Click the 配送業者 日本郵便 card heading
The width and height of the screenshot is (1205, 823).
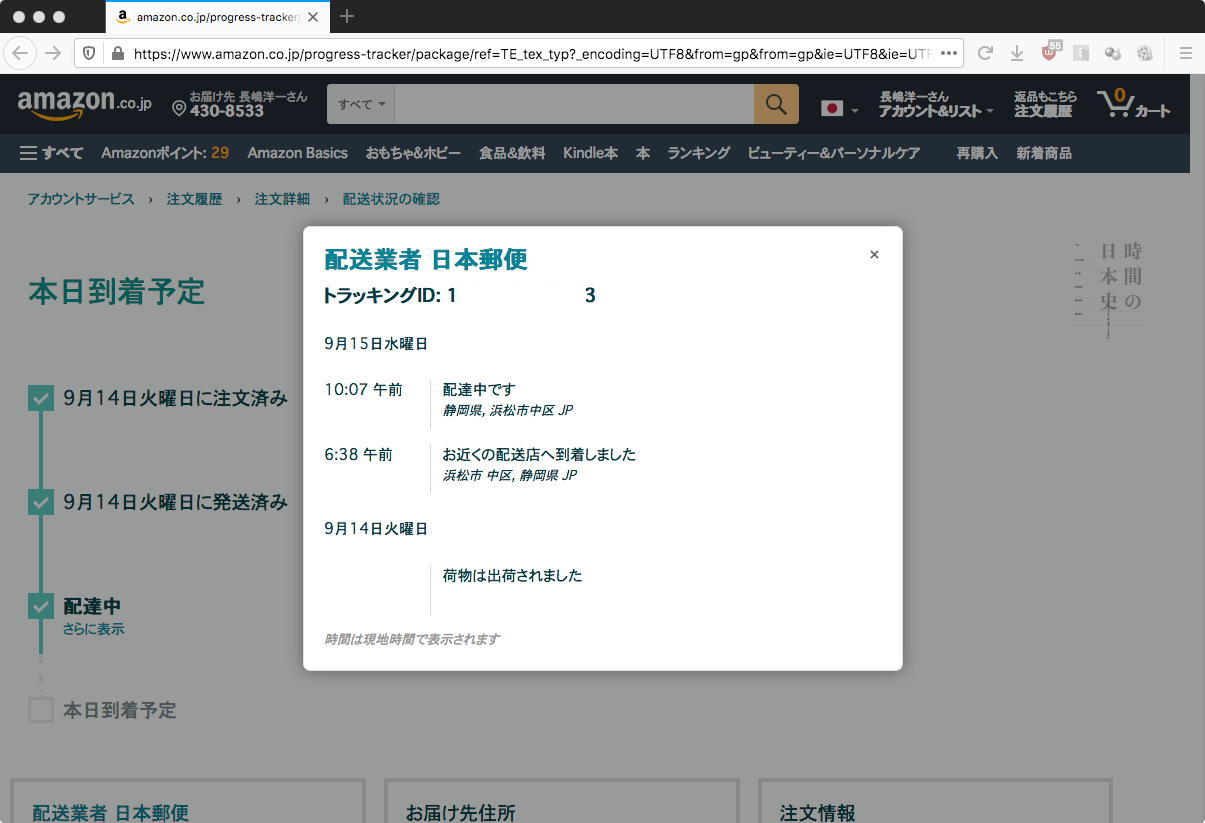pyautogui.click(x=110, y=813)
